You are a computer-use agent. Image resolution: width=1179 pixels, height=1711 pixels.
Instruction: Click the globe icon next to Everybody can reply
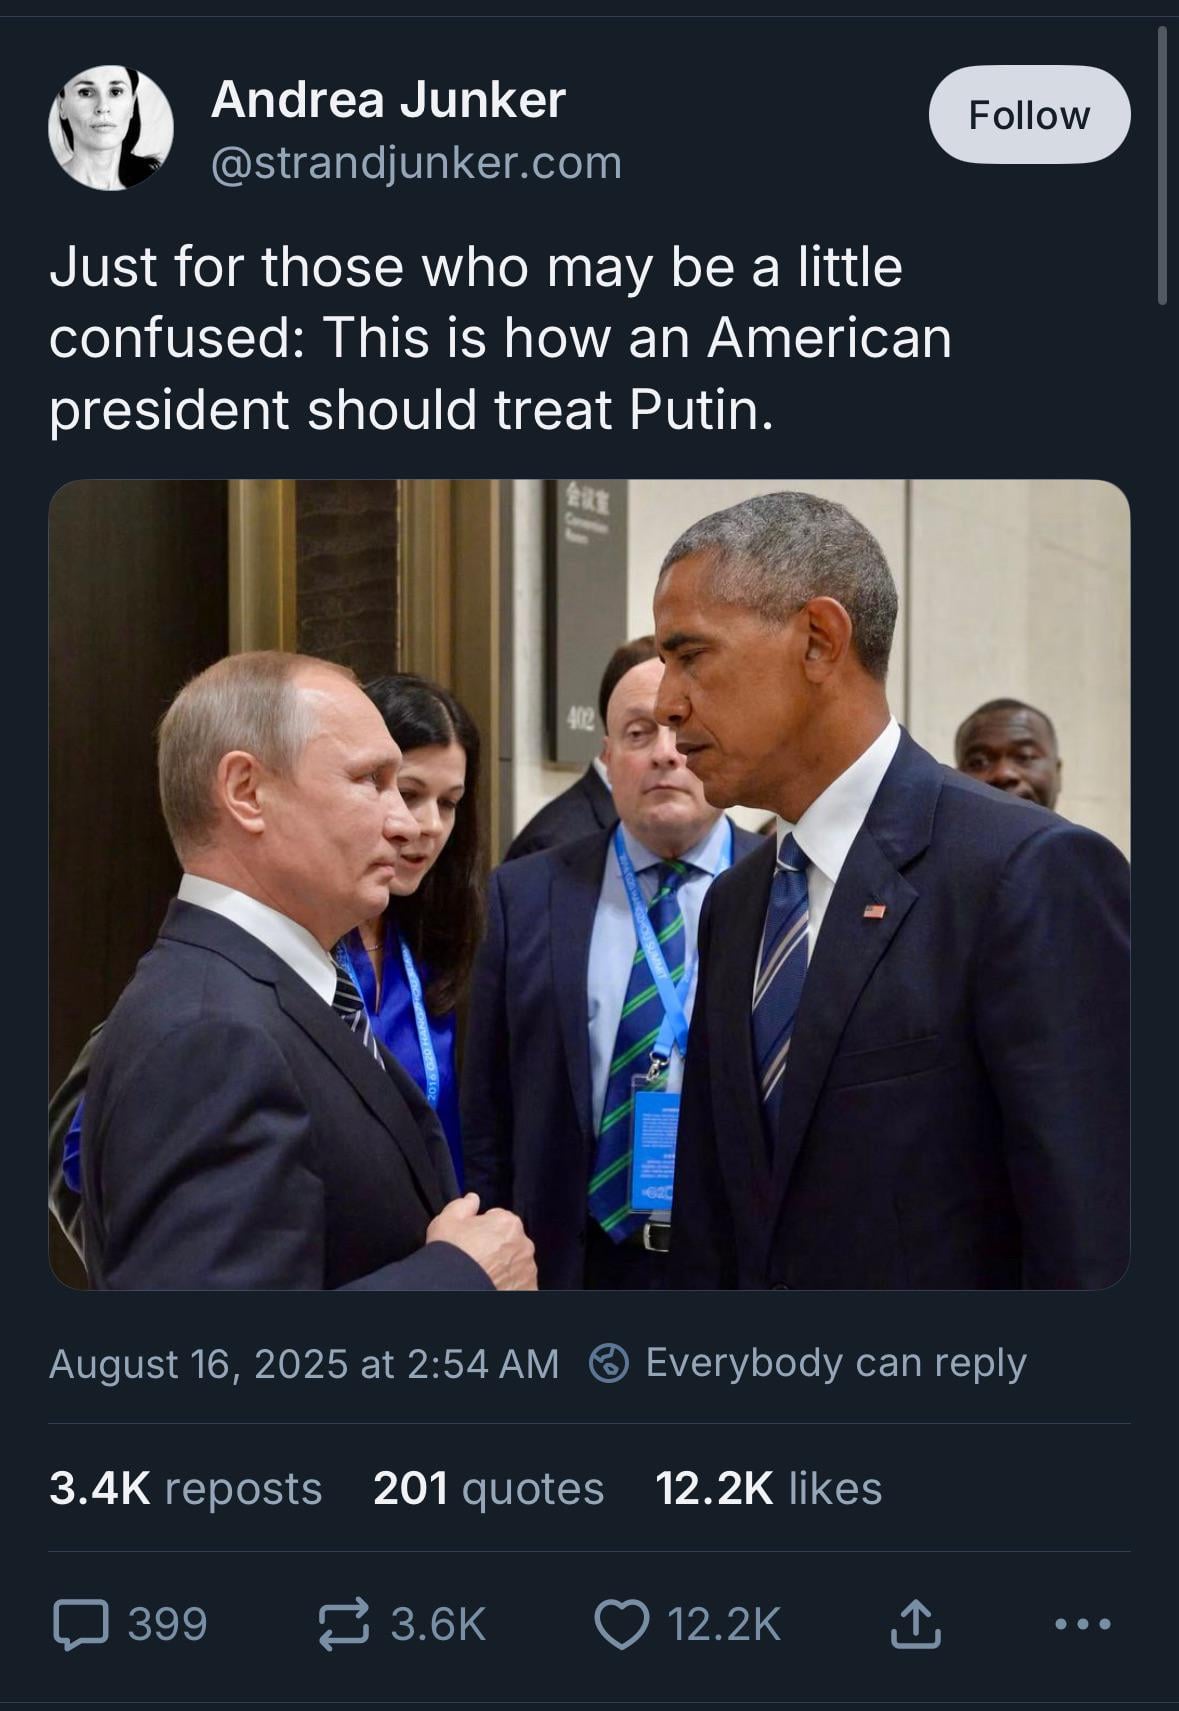click(x=609, y=1363)
